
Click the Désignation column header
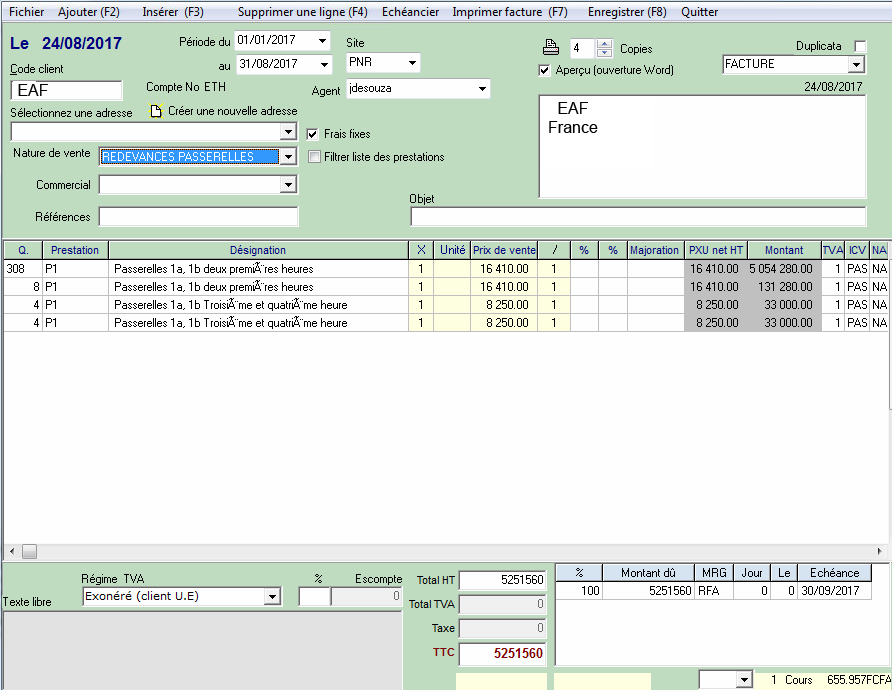(257, 250)
